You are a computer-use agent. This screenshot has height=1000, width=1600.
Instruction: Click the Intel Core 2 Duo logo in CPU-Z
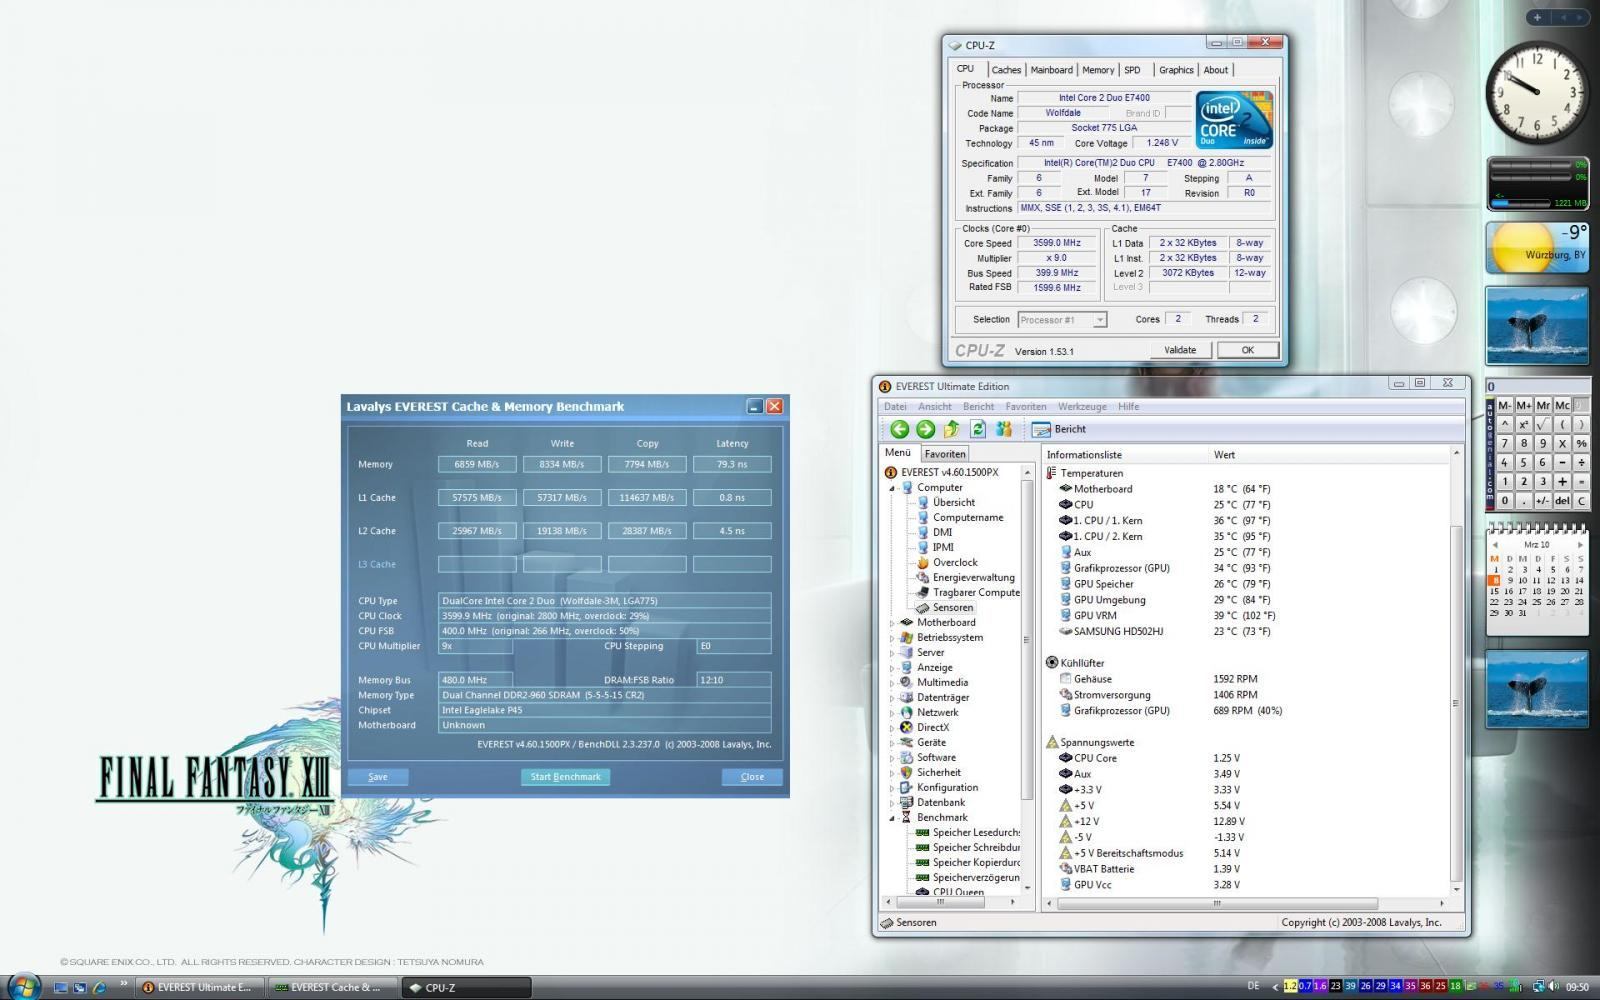(x=1234, y=120)
